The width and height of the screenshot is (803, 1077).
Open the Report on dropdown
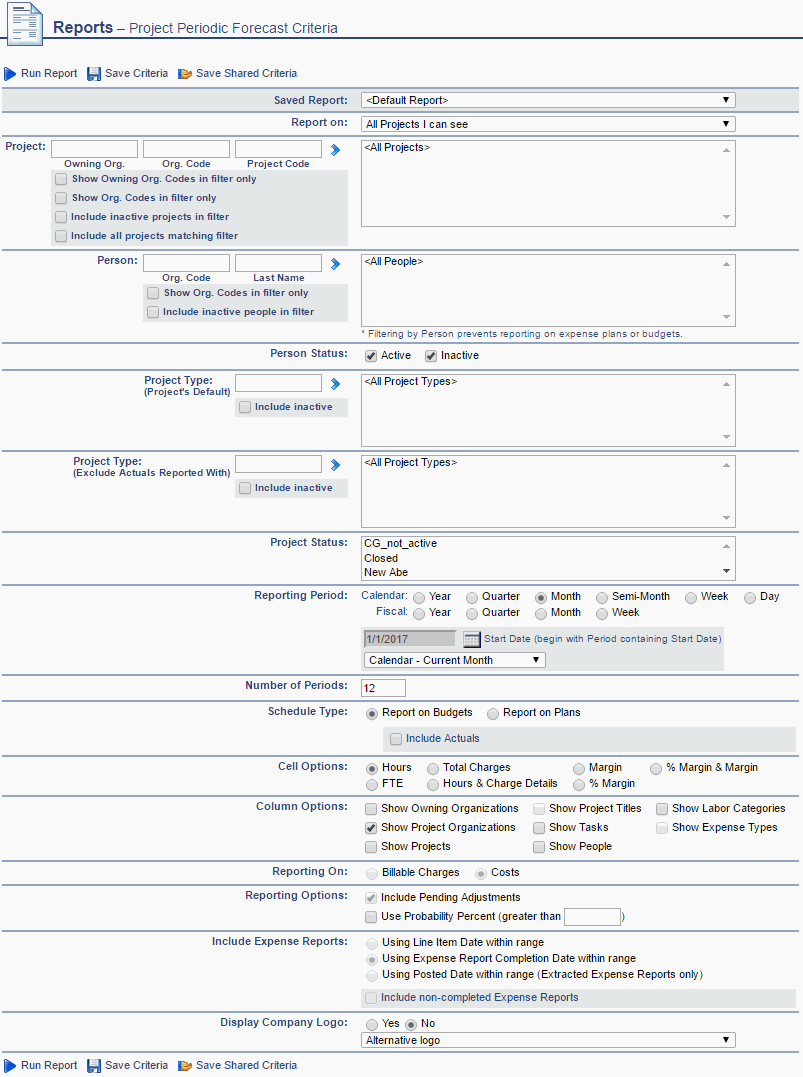pyautogui.click(x=548, y=124)
